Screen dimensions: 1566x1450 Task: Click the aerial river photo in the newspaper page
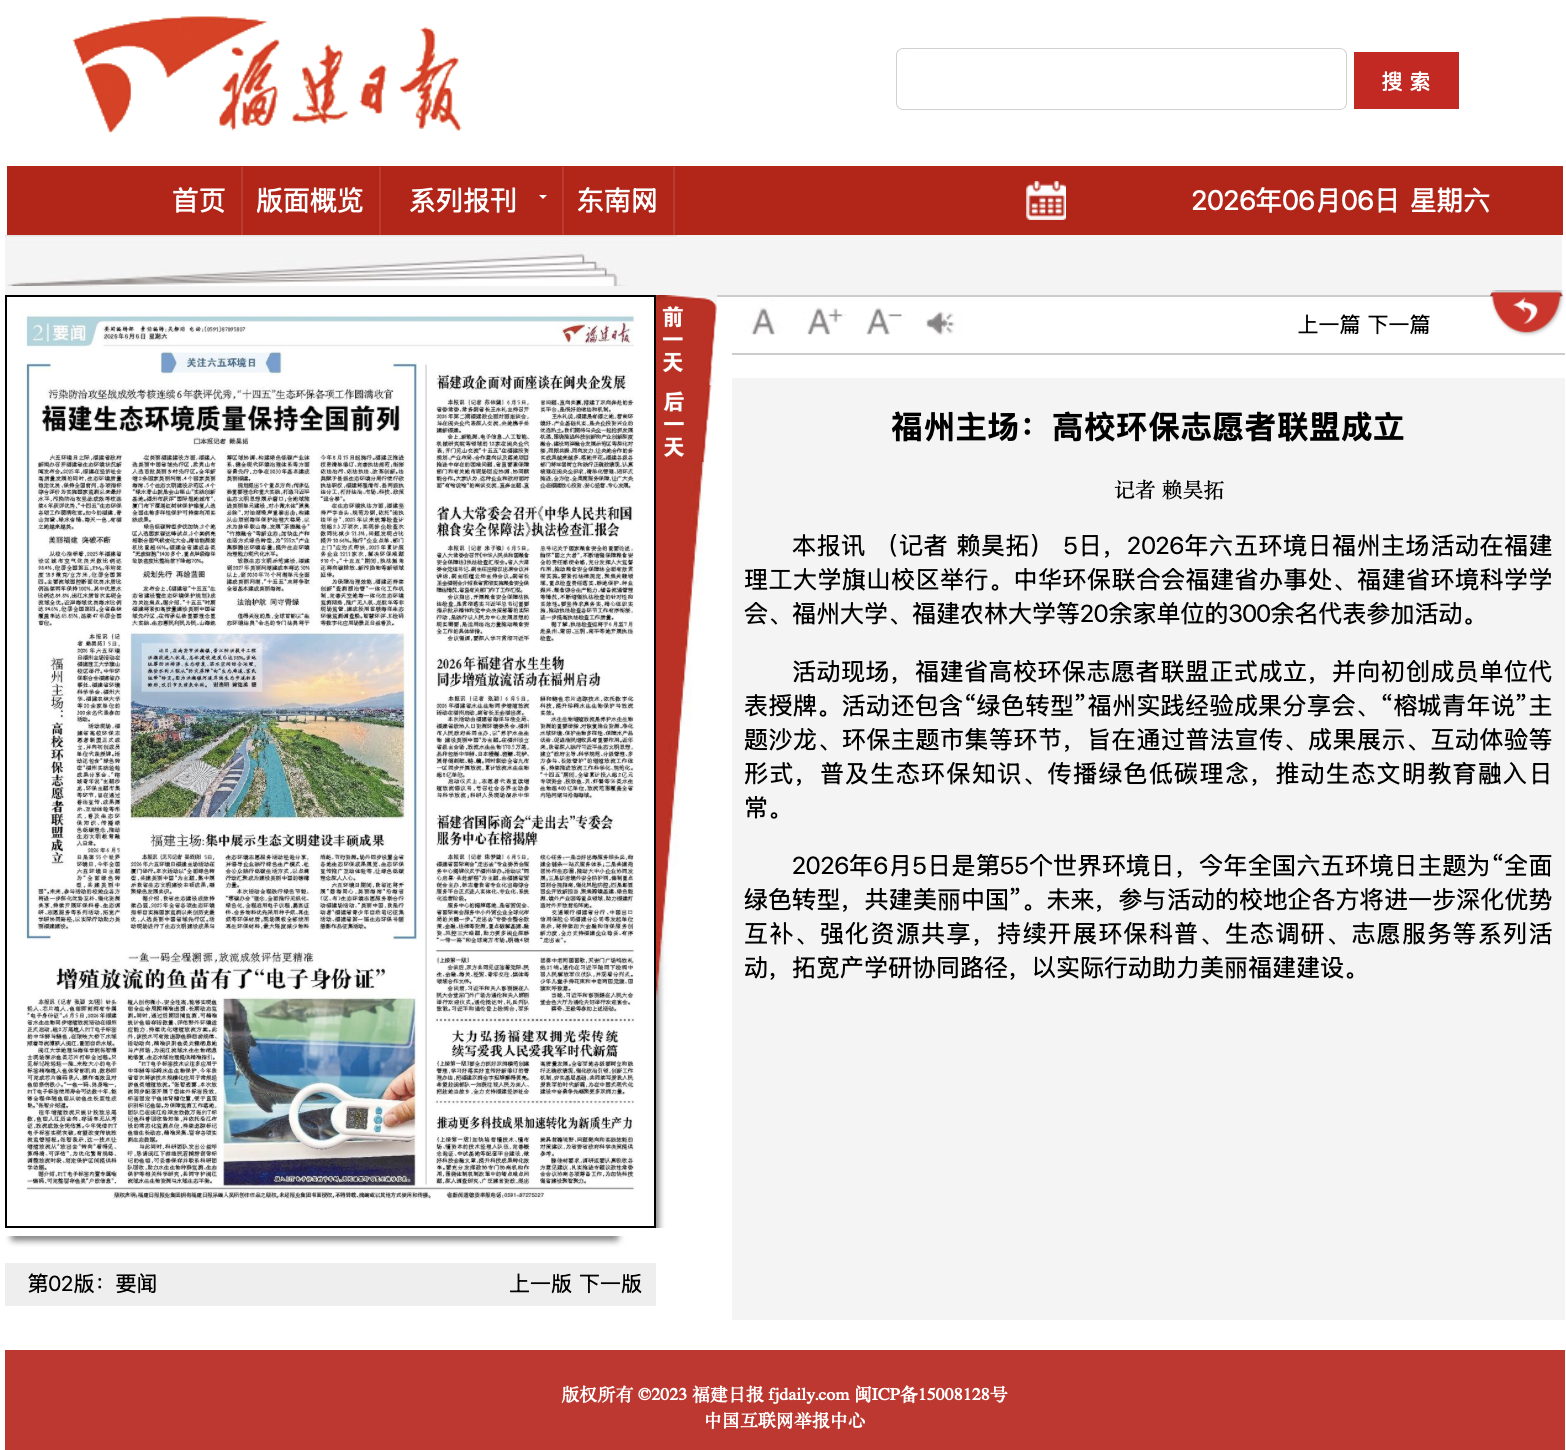coord(267,728)
